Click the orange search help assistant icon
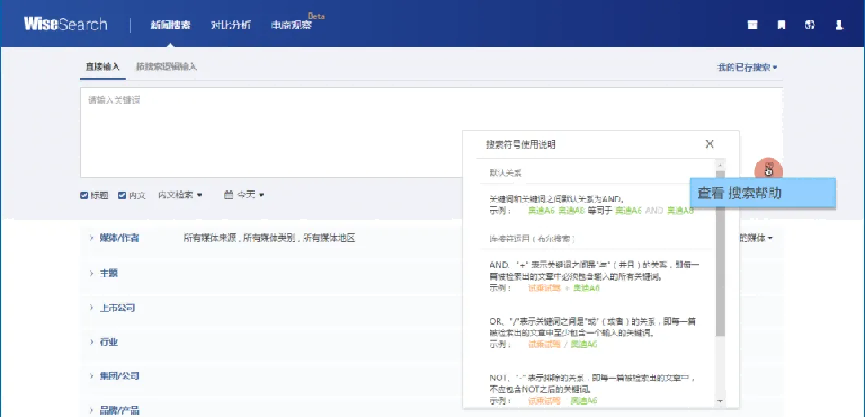The image size is (865, 417). point(767,168)
